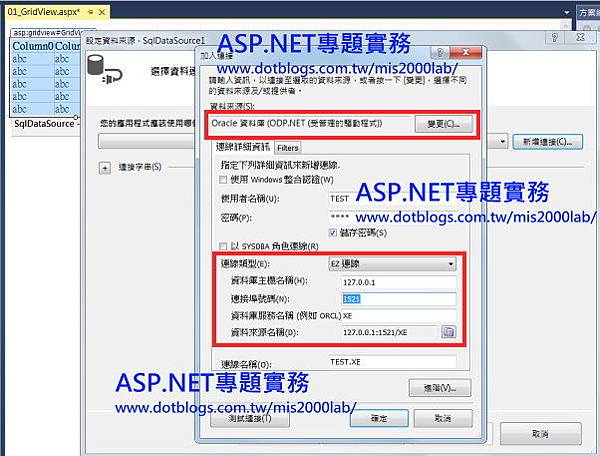600x456 pixels.
Task: Click the database service name field XE
Action: click(x=398, y=316)
